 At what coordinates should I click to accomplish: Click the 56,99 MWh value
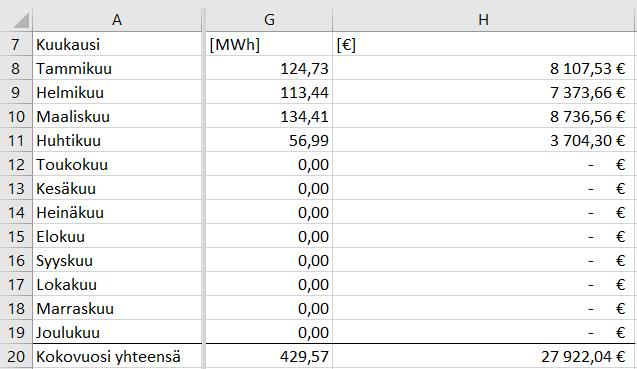[x=269, y=140]
